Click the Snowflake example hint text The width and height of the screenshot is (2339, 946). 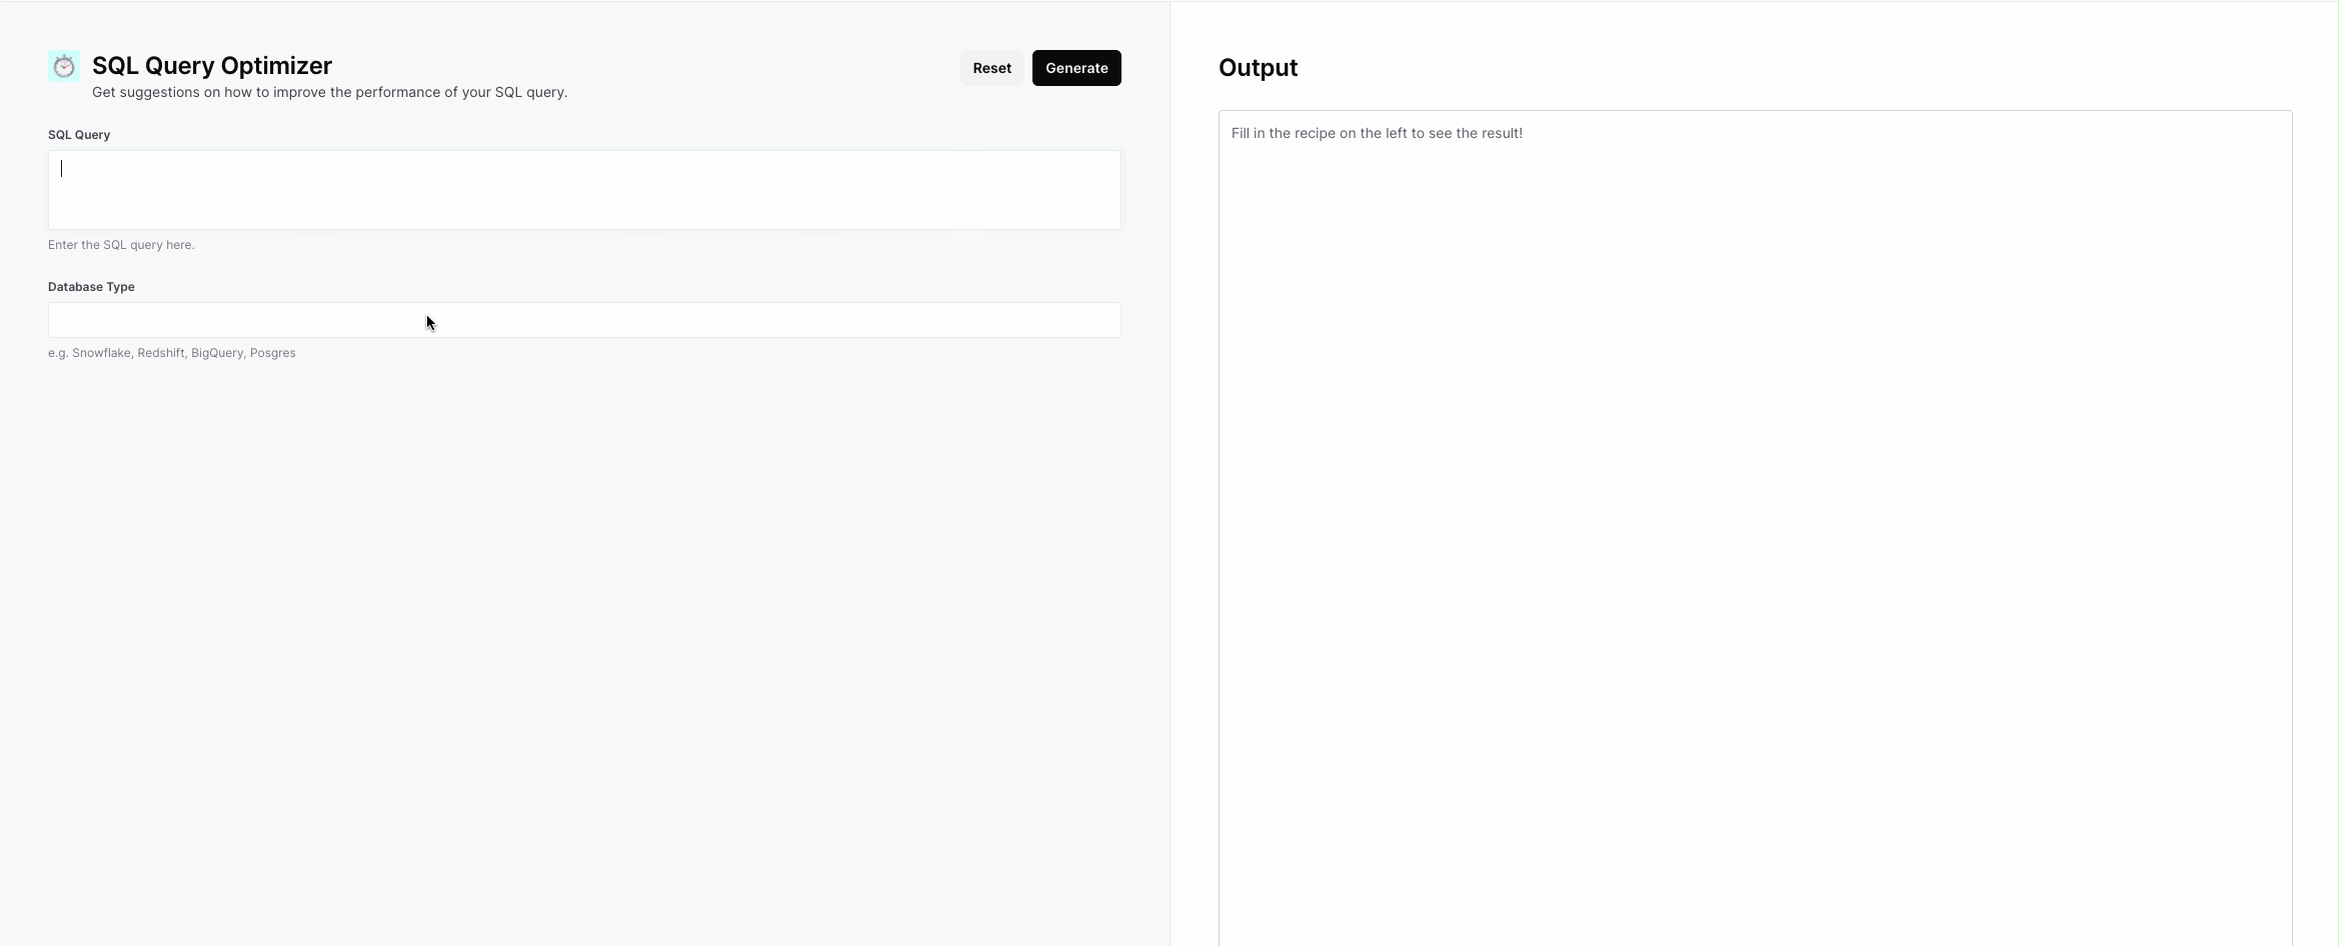pyautogui.click(x=171, y=352)
